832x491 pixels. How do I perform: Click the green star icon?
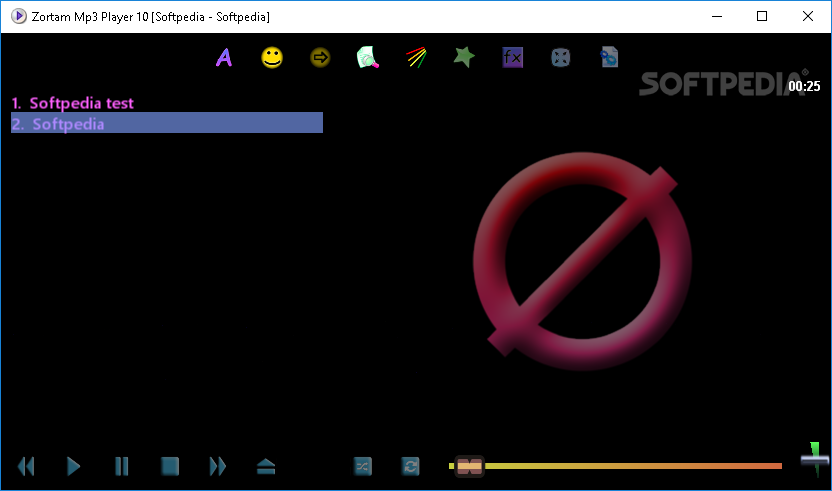click(464, 57)
